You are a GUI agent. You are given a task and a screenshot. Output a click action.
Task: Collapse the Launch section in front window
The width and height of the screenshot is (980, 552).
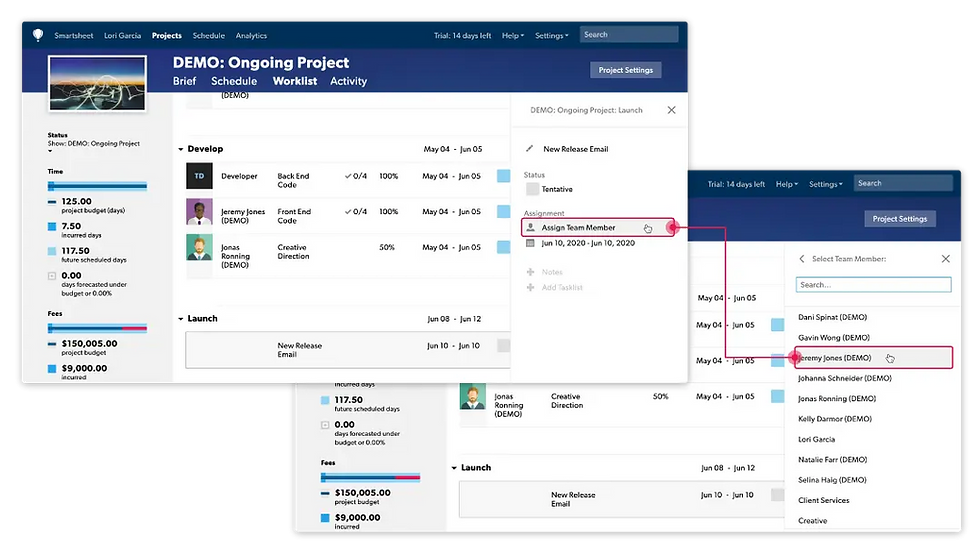pyautogui.click(x=181, y=319)
